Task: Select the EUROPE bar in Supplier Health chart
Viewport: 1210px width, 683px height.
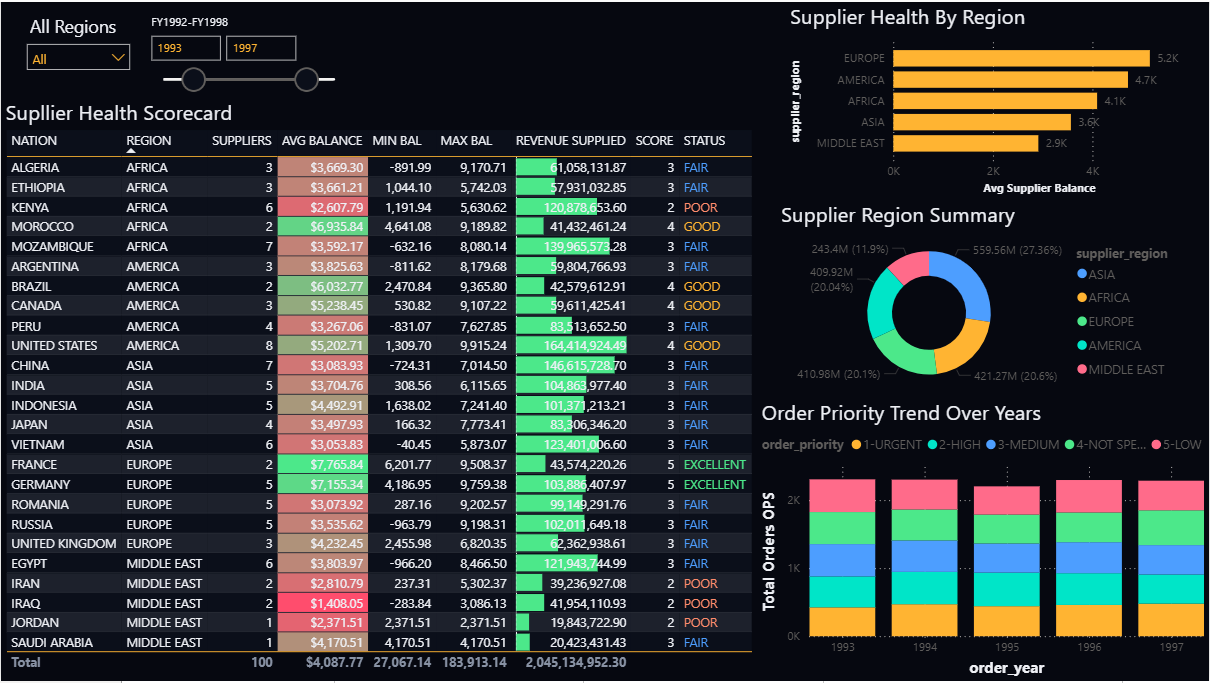Action: pos(1022,58)
